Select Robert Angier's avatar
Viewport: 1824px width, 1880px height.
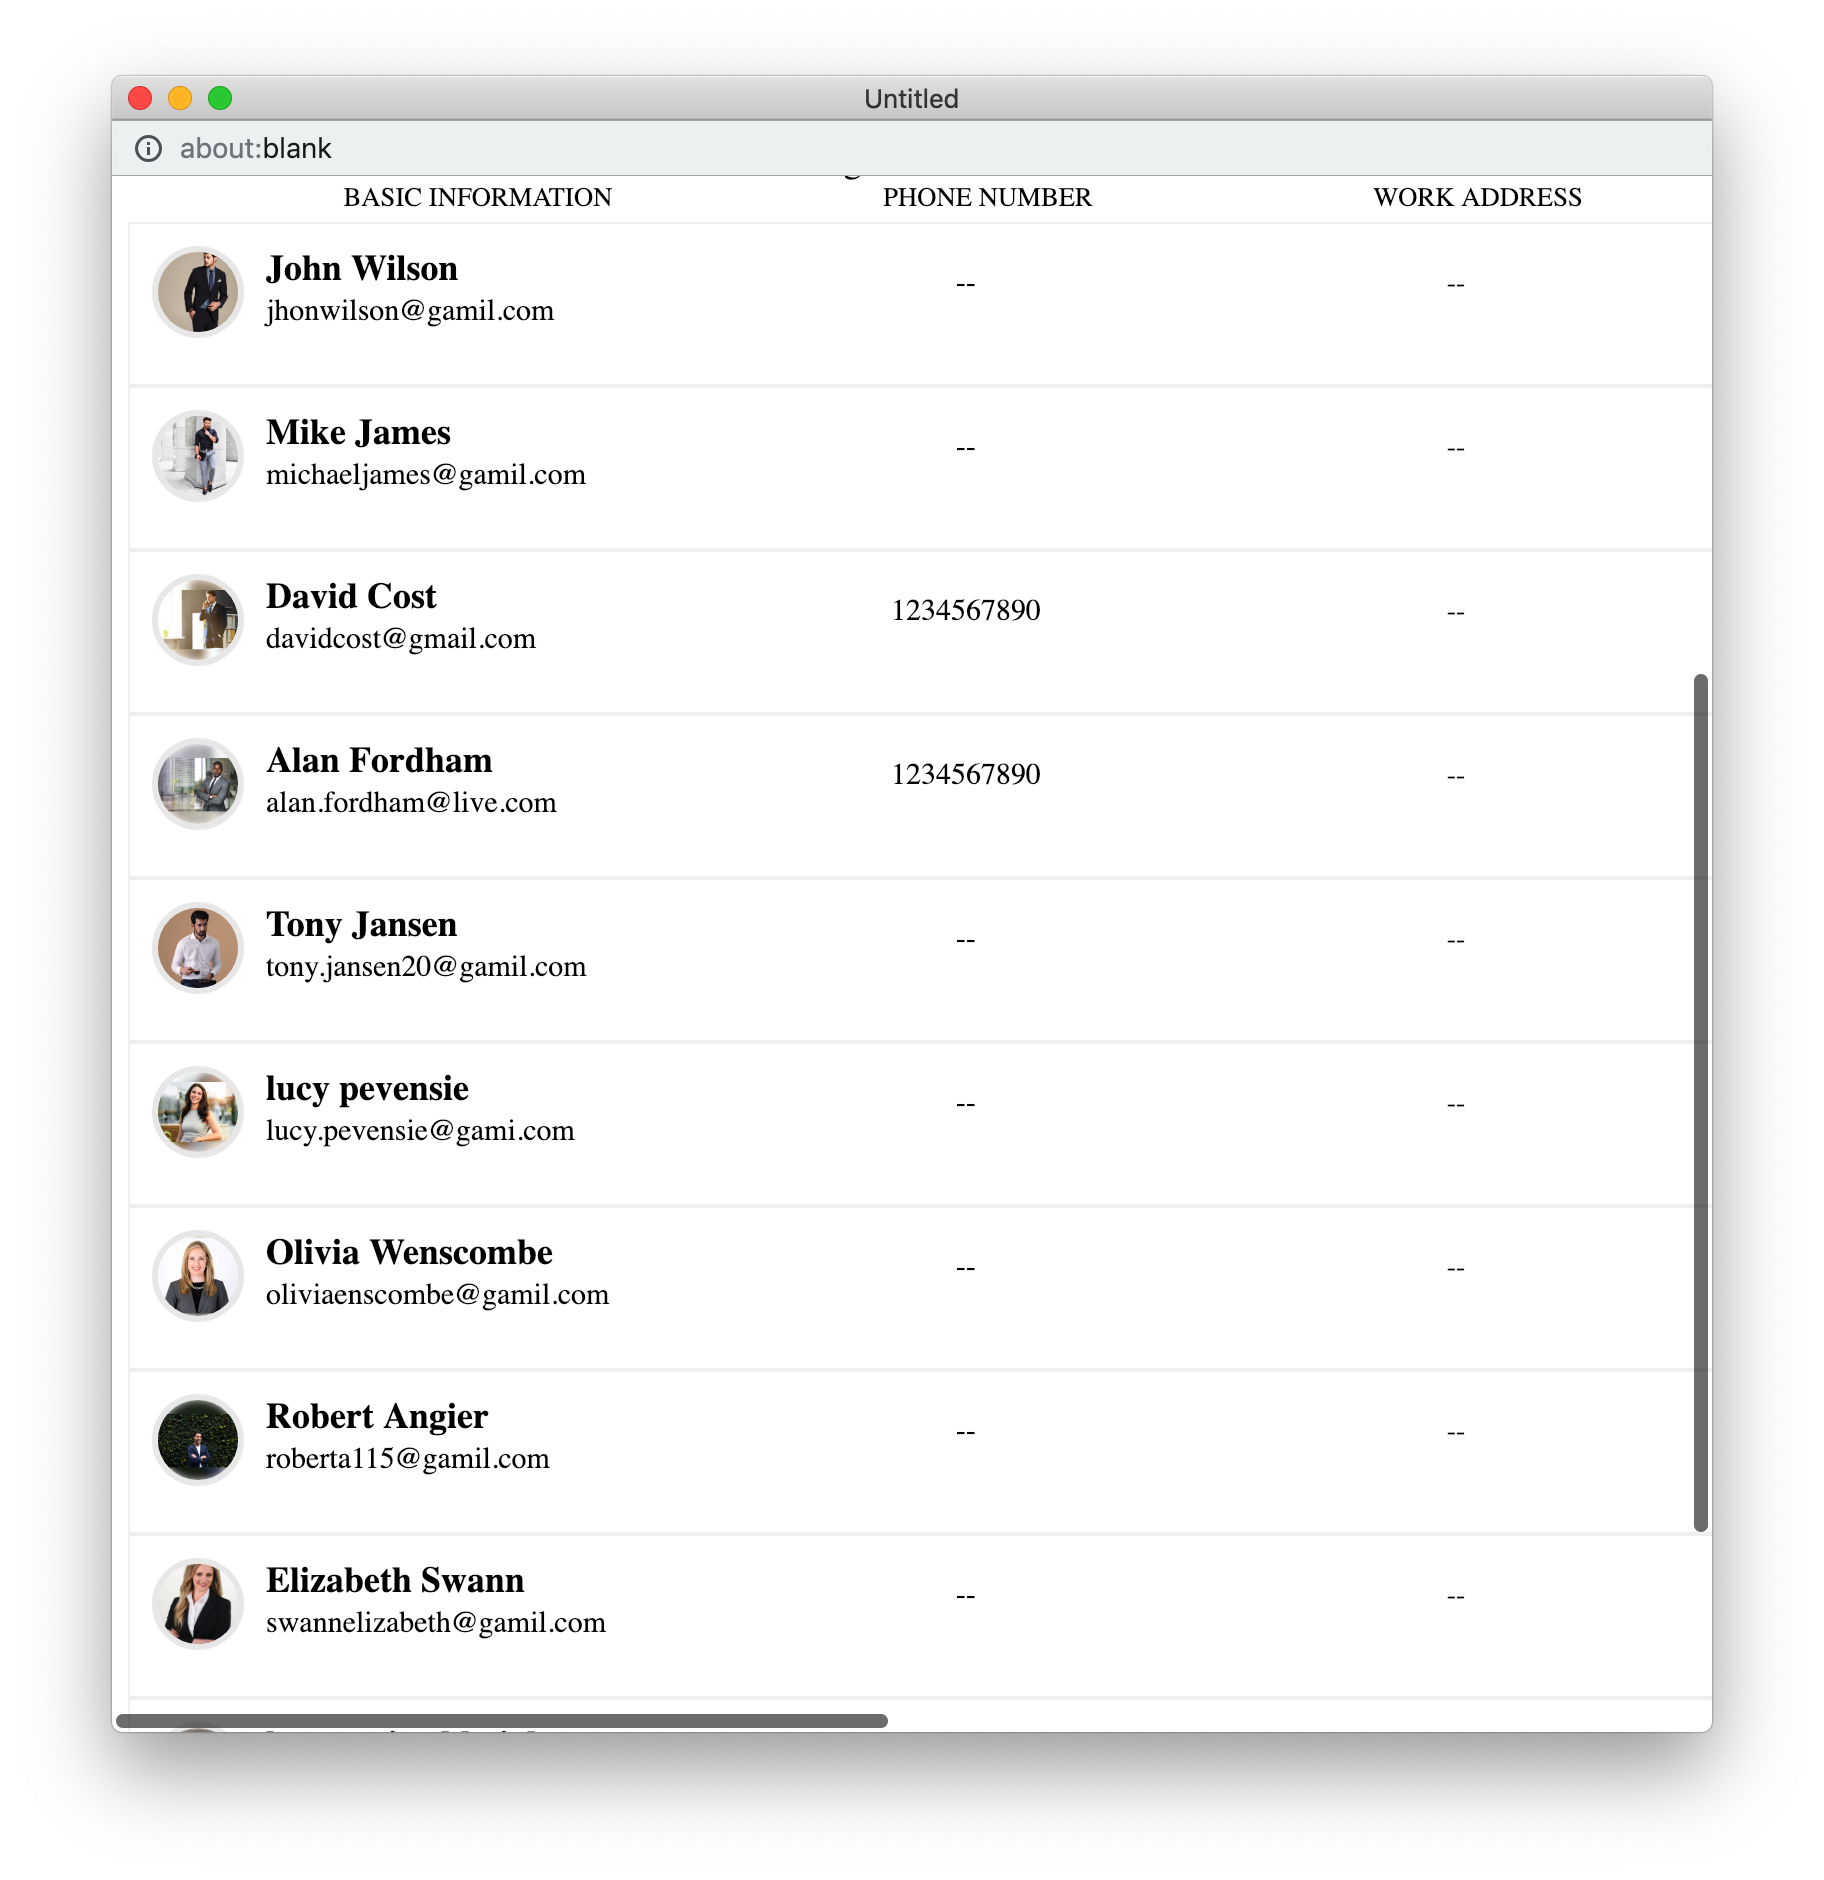[198, 1440]
